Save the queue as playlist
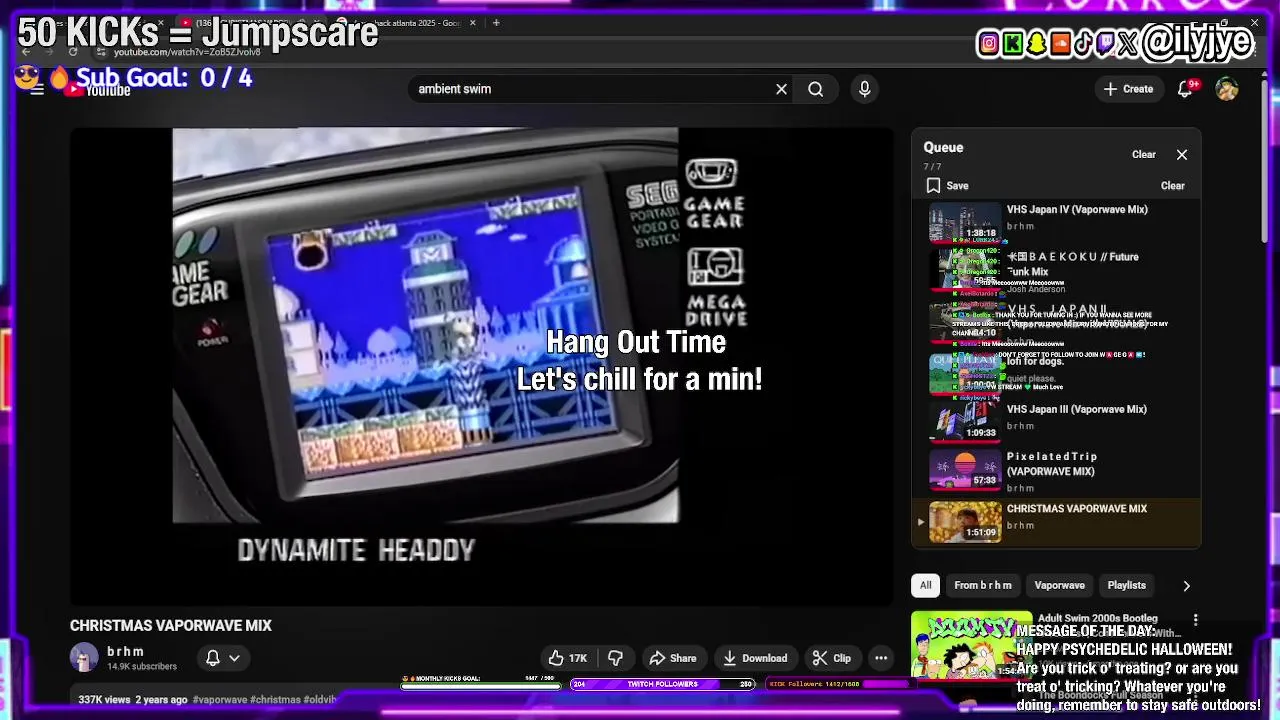The width and height of the screenshot is (1280, 720). point(947,186)
